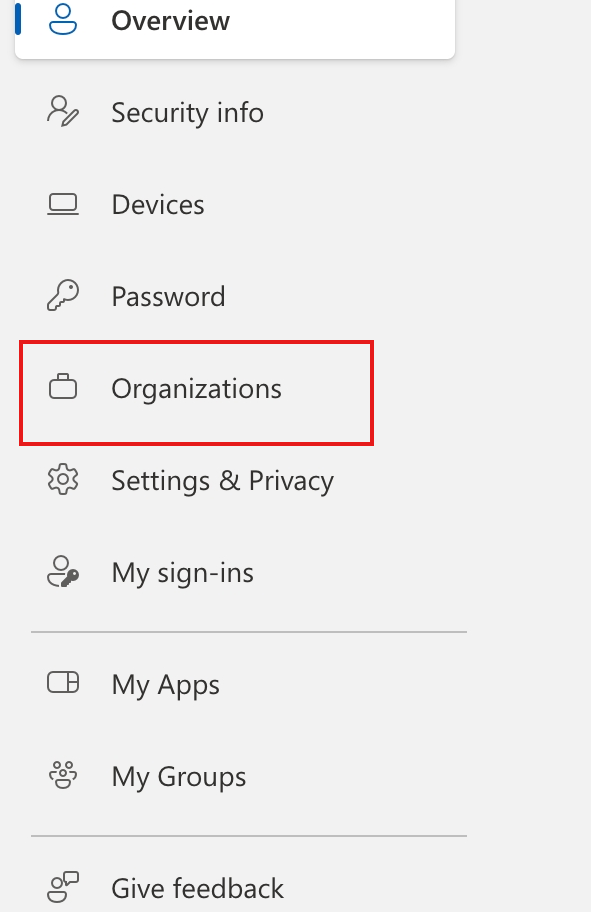
Task: View My sign-ins activity
Action: [181, 572]
